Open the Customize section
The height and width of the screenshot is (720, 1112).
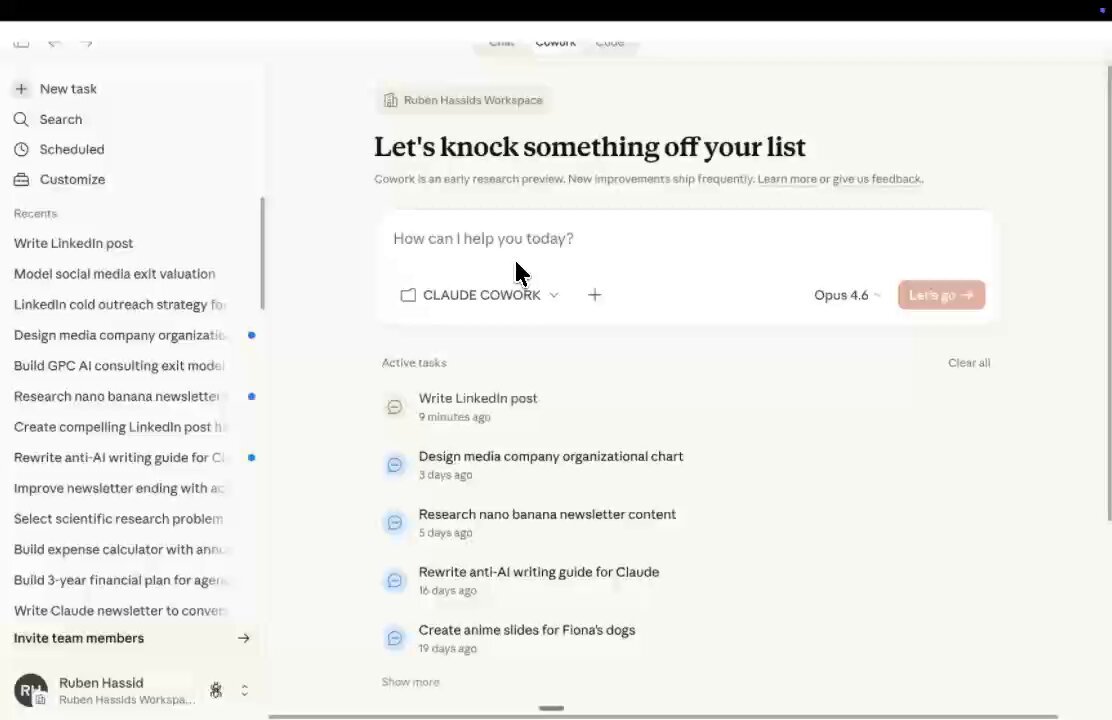coord(72,179)
